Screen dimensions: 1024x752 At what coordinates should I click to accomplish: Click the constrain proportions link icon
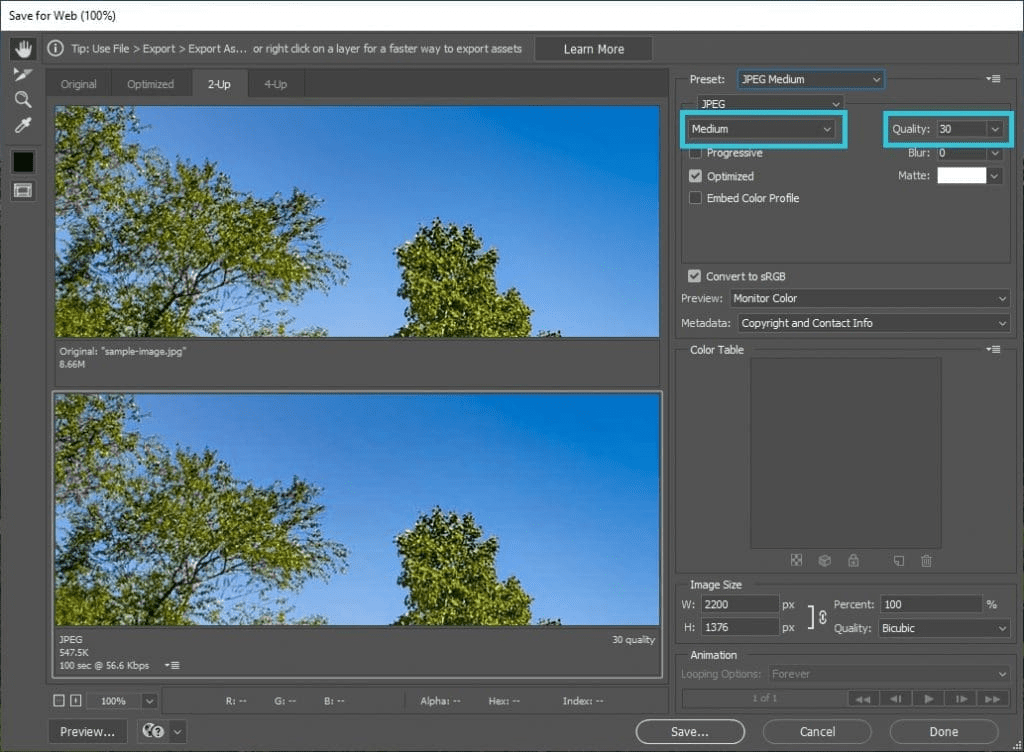(x=823, y=616)
